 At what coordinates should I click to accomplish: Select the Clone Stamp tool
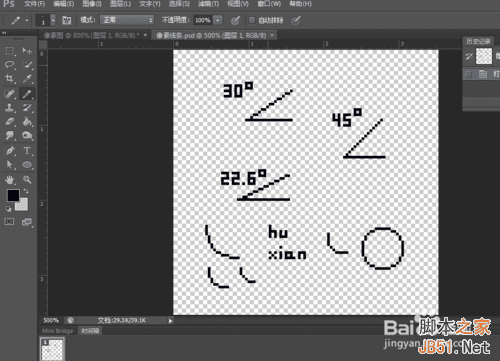(9, 108)
